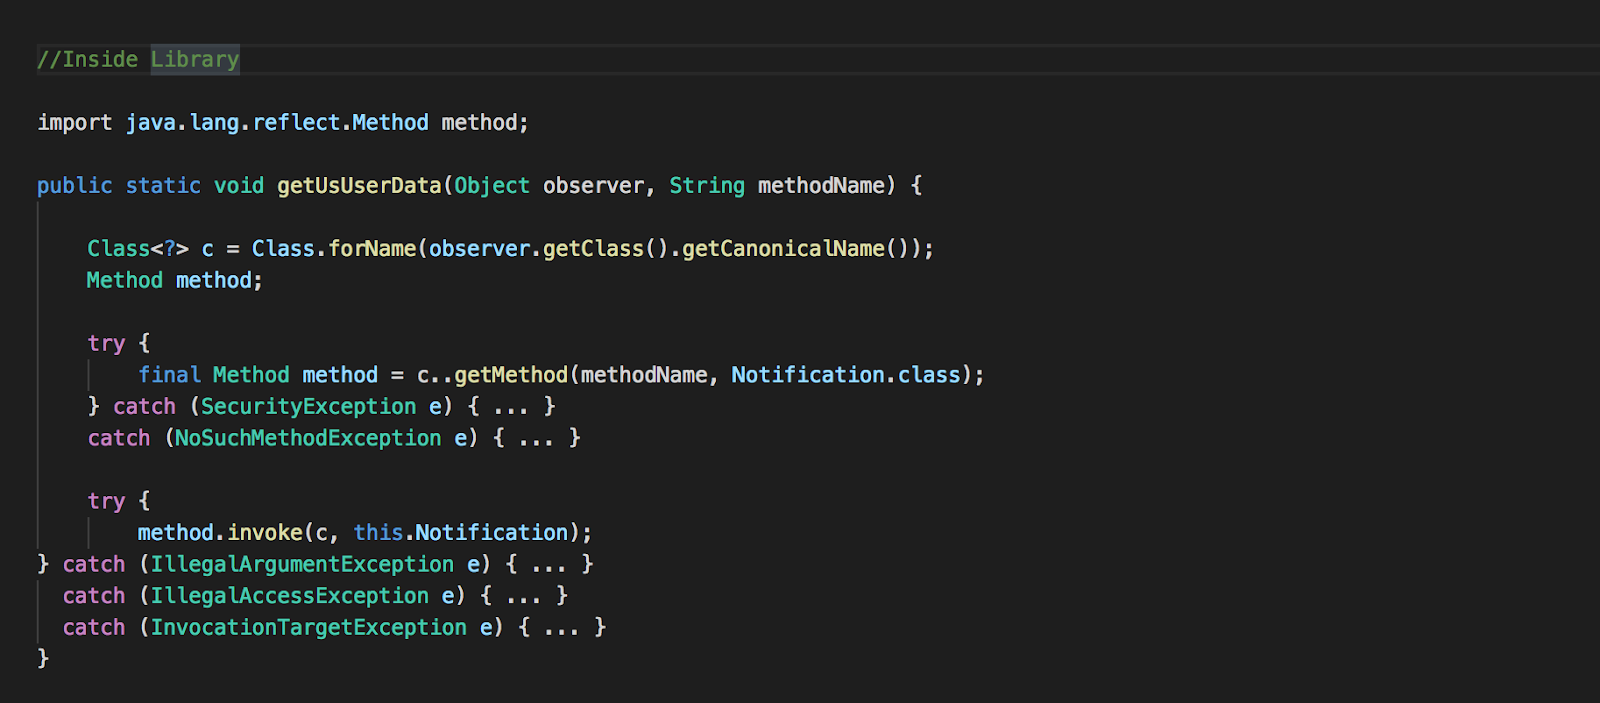Click the highlighted word "Library" in the comment
This screenshot has width=1600, height=703.
pos(195,59)
